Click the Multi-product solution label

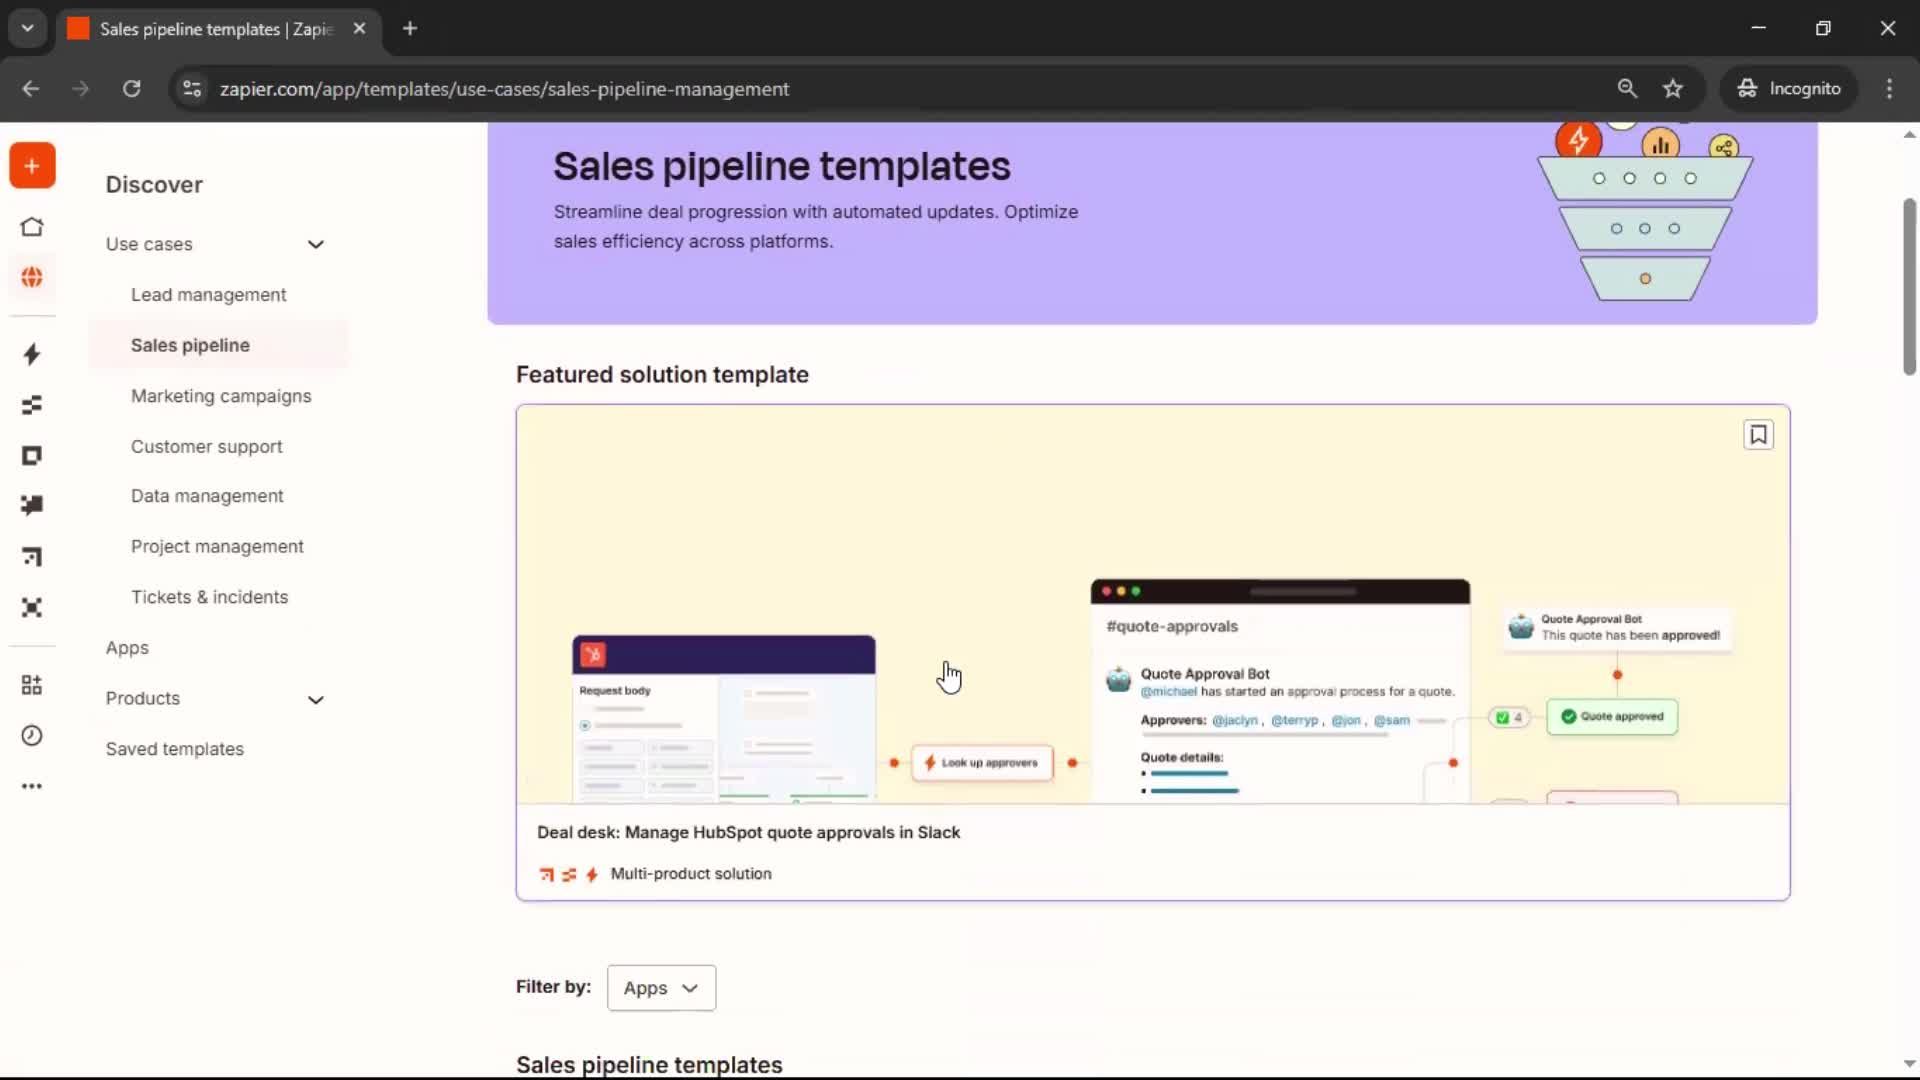[x=691, y=874]
